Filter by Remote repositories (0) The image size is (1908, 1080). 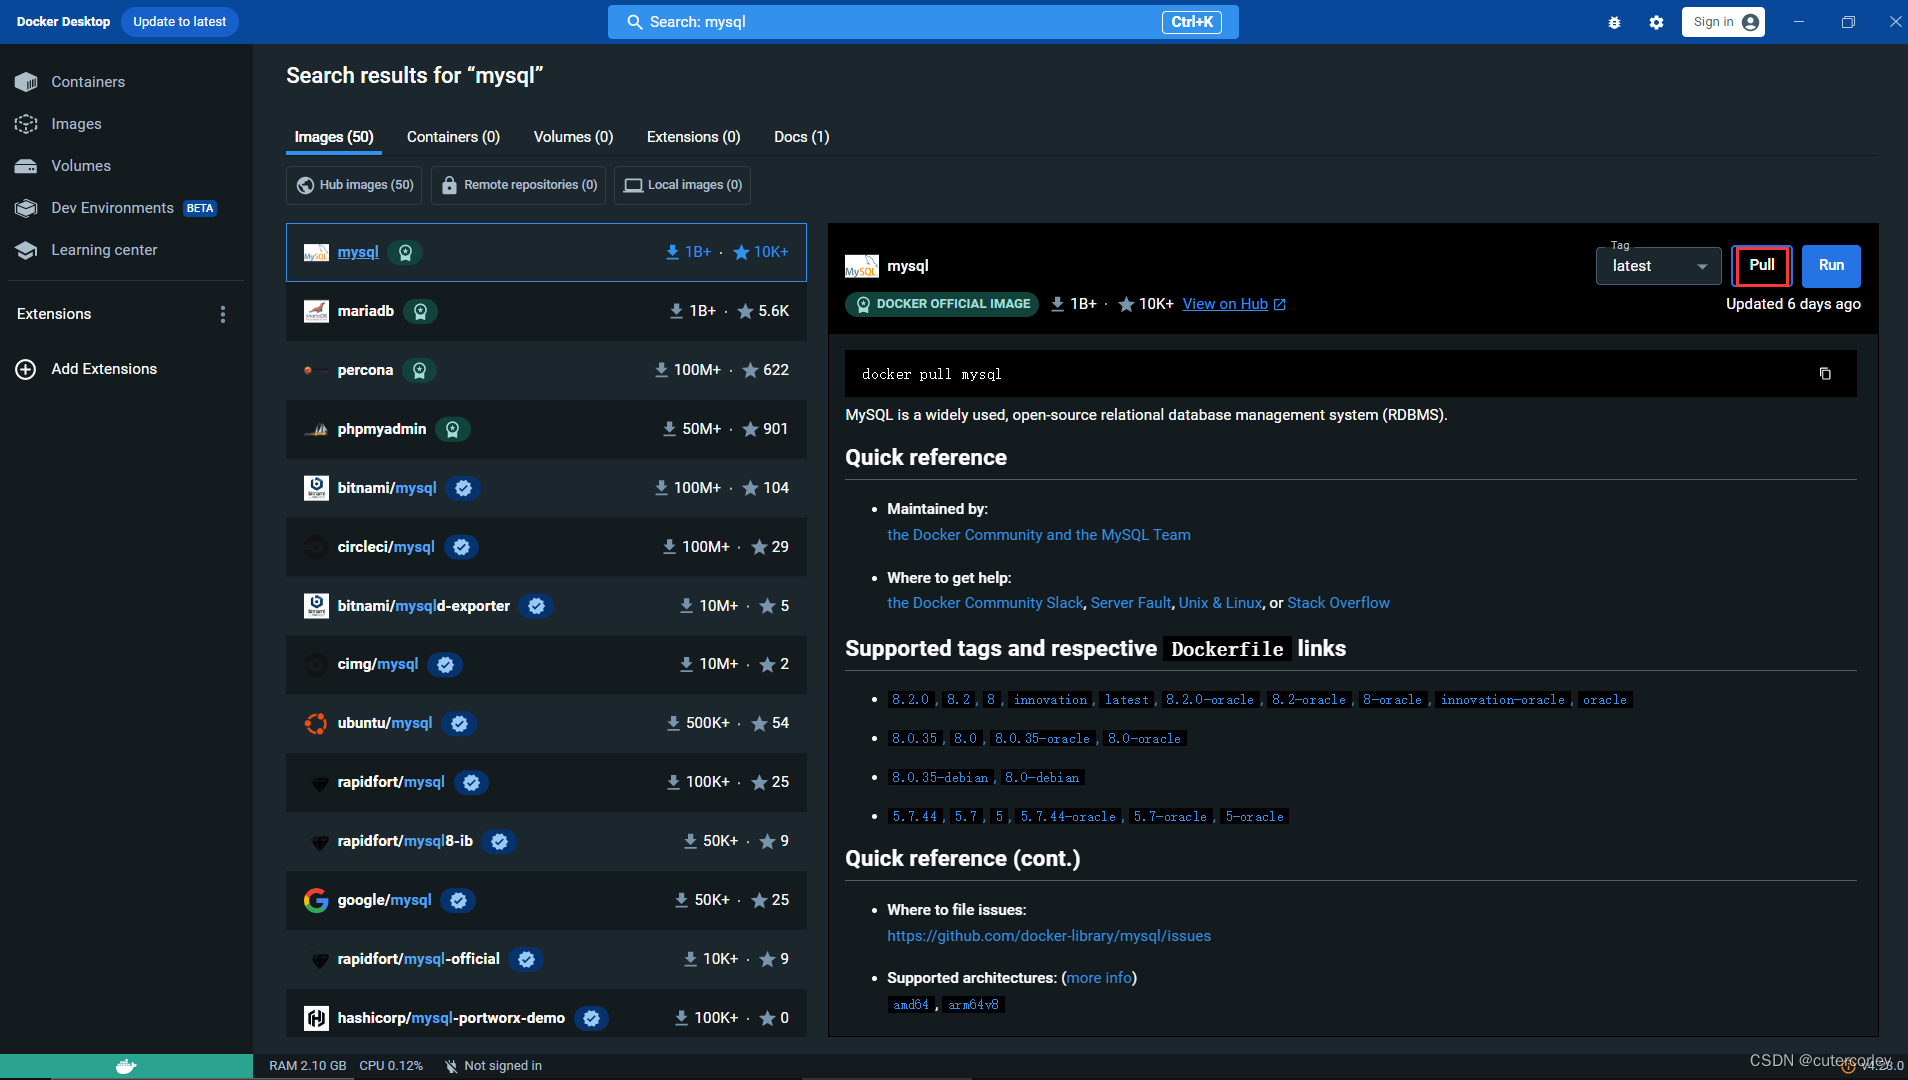[518, 185]
